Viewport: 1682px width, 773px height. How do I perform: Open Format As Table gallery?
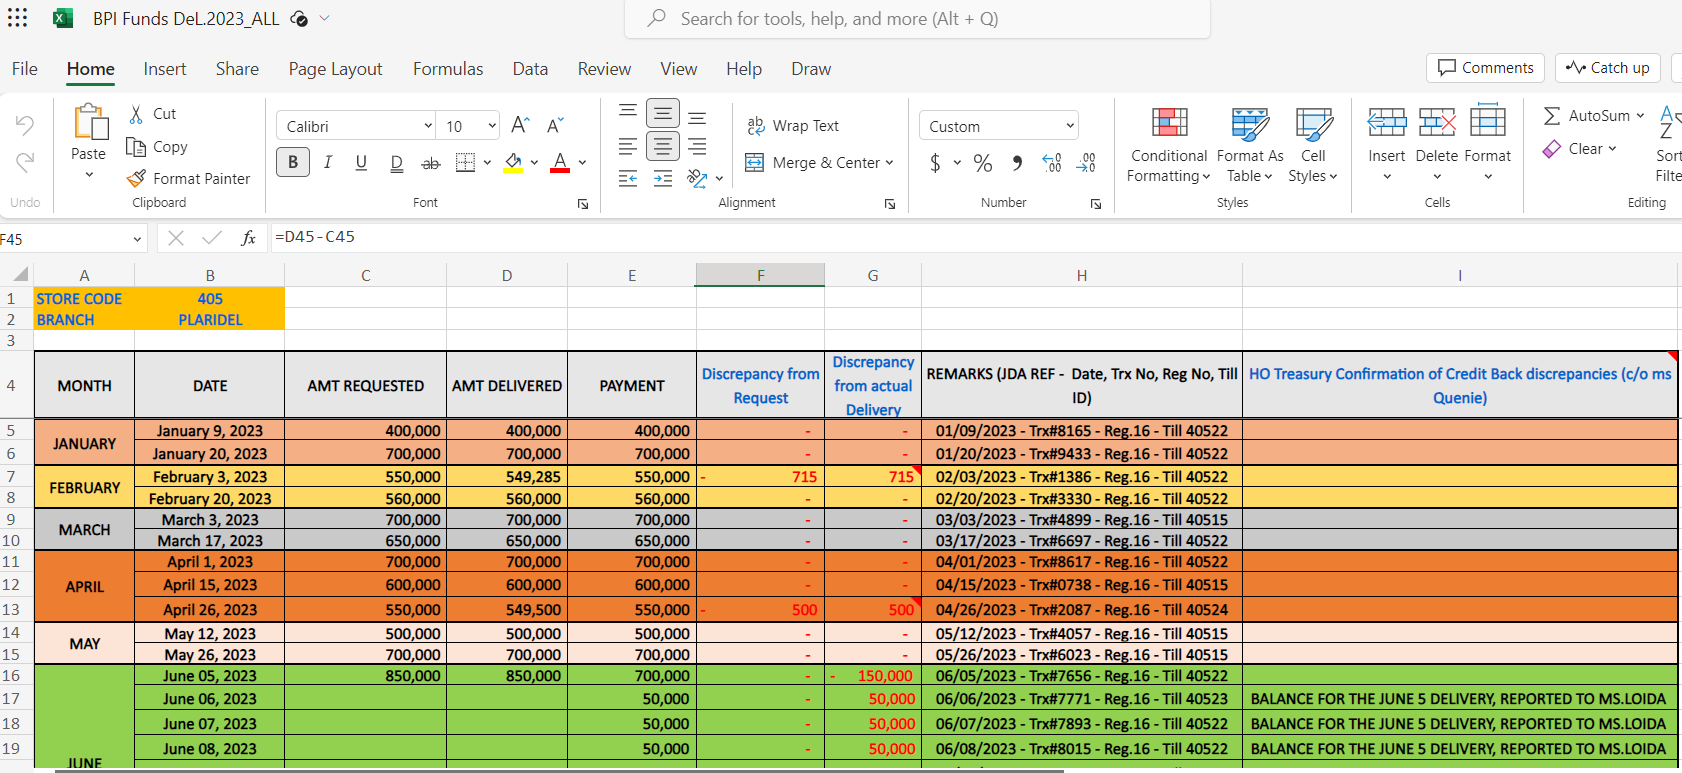[1250, 146]
